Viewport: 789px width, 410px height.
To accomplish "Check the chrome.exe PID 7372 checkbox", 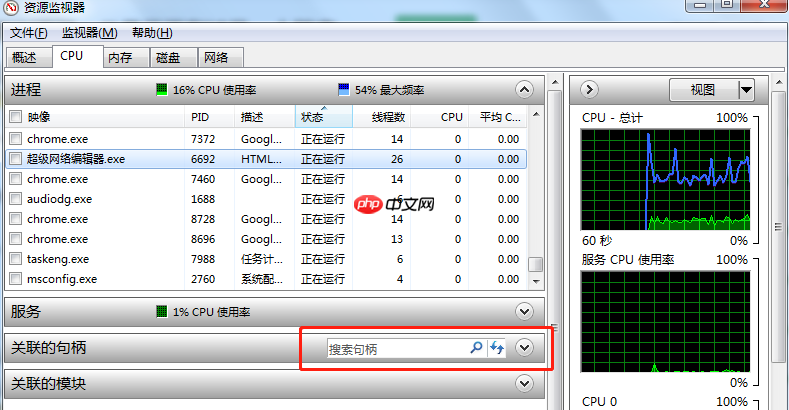I will [x=16, y=138].
